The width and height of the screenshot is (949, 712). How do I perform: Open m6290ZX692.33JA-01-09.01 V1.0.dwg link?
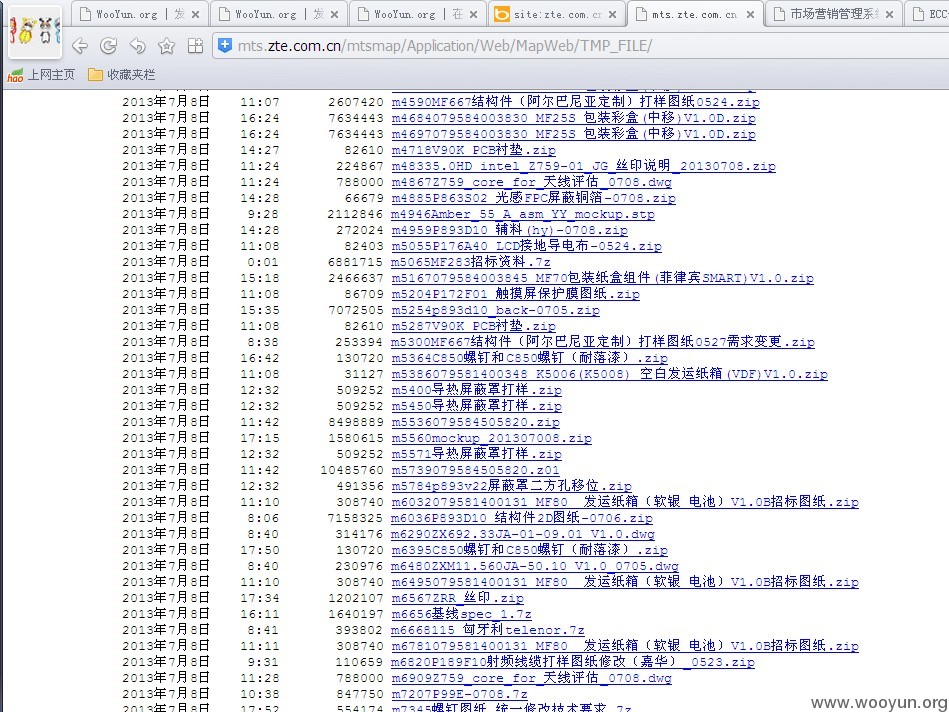523,534
